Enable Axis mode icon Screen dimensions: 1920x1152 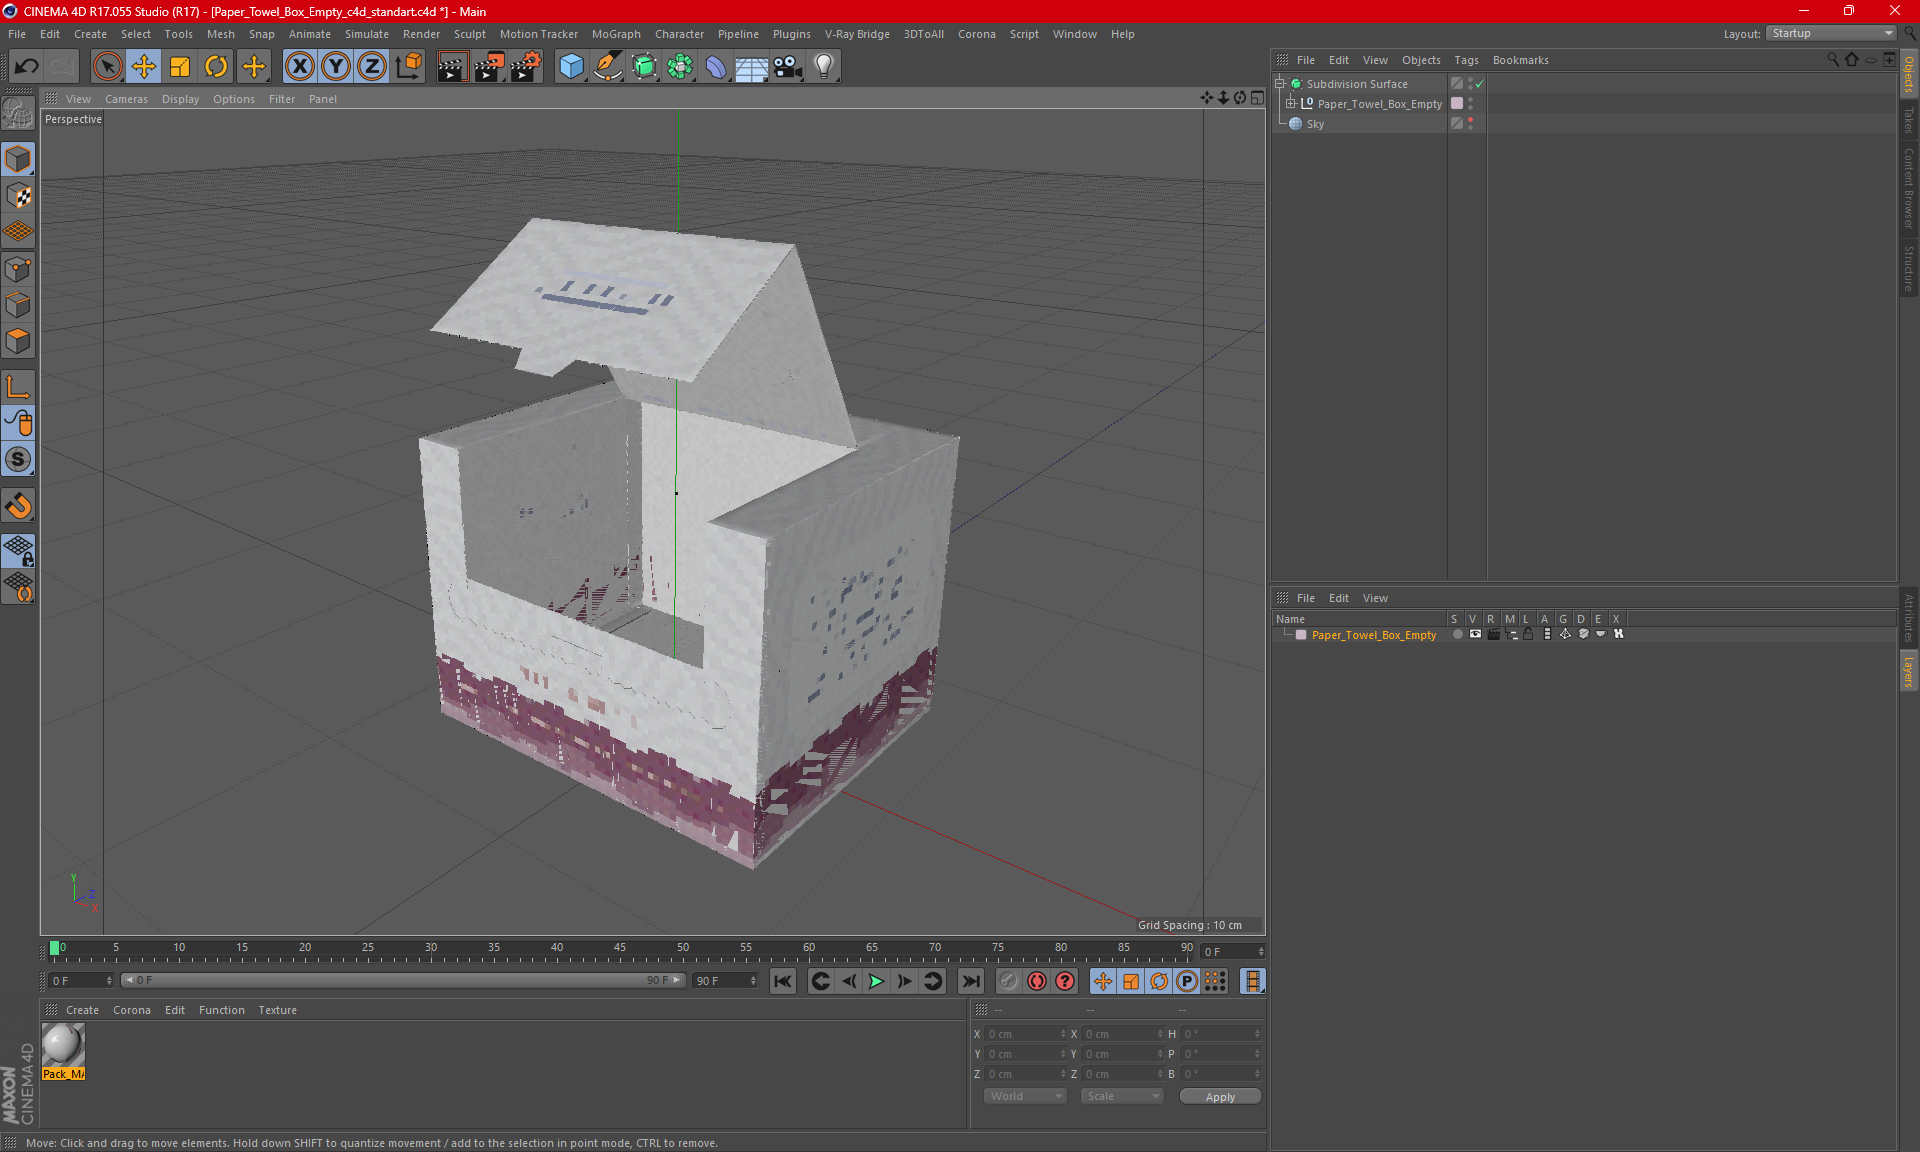click(18, 387)
